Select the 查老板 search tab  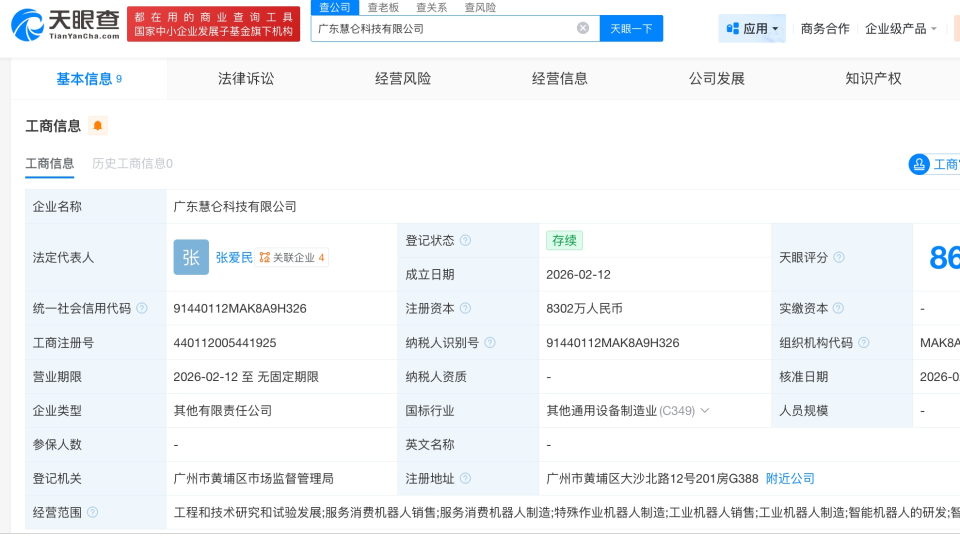383,7
